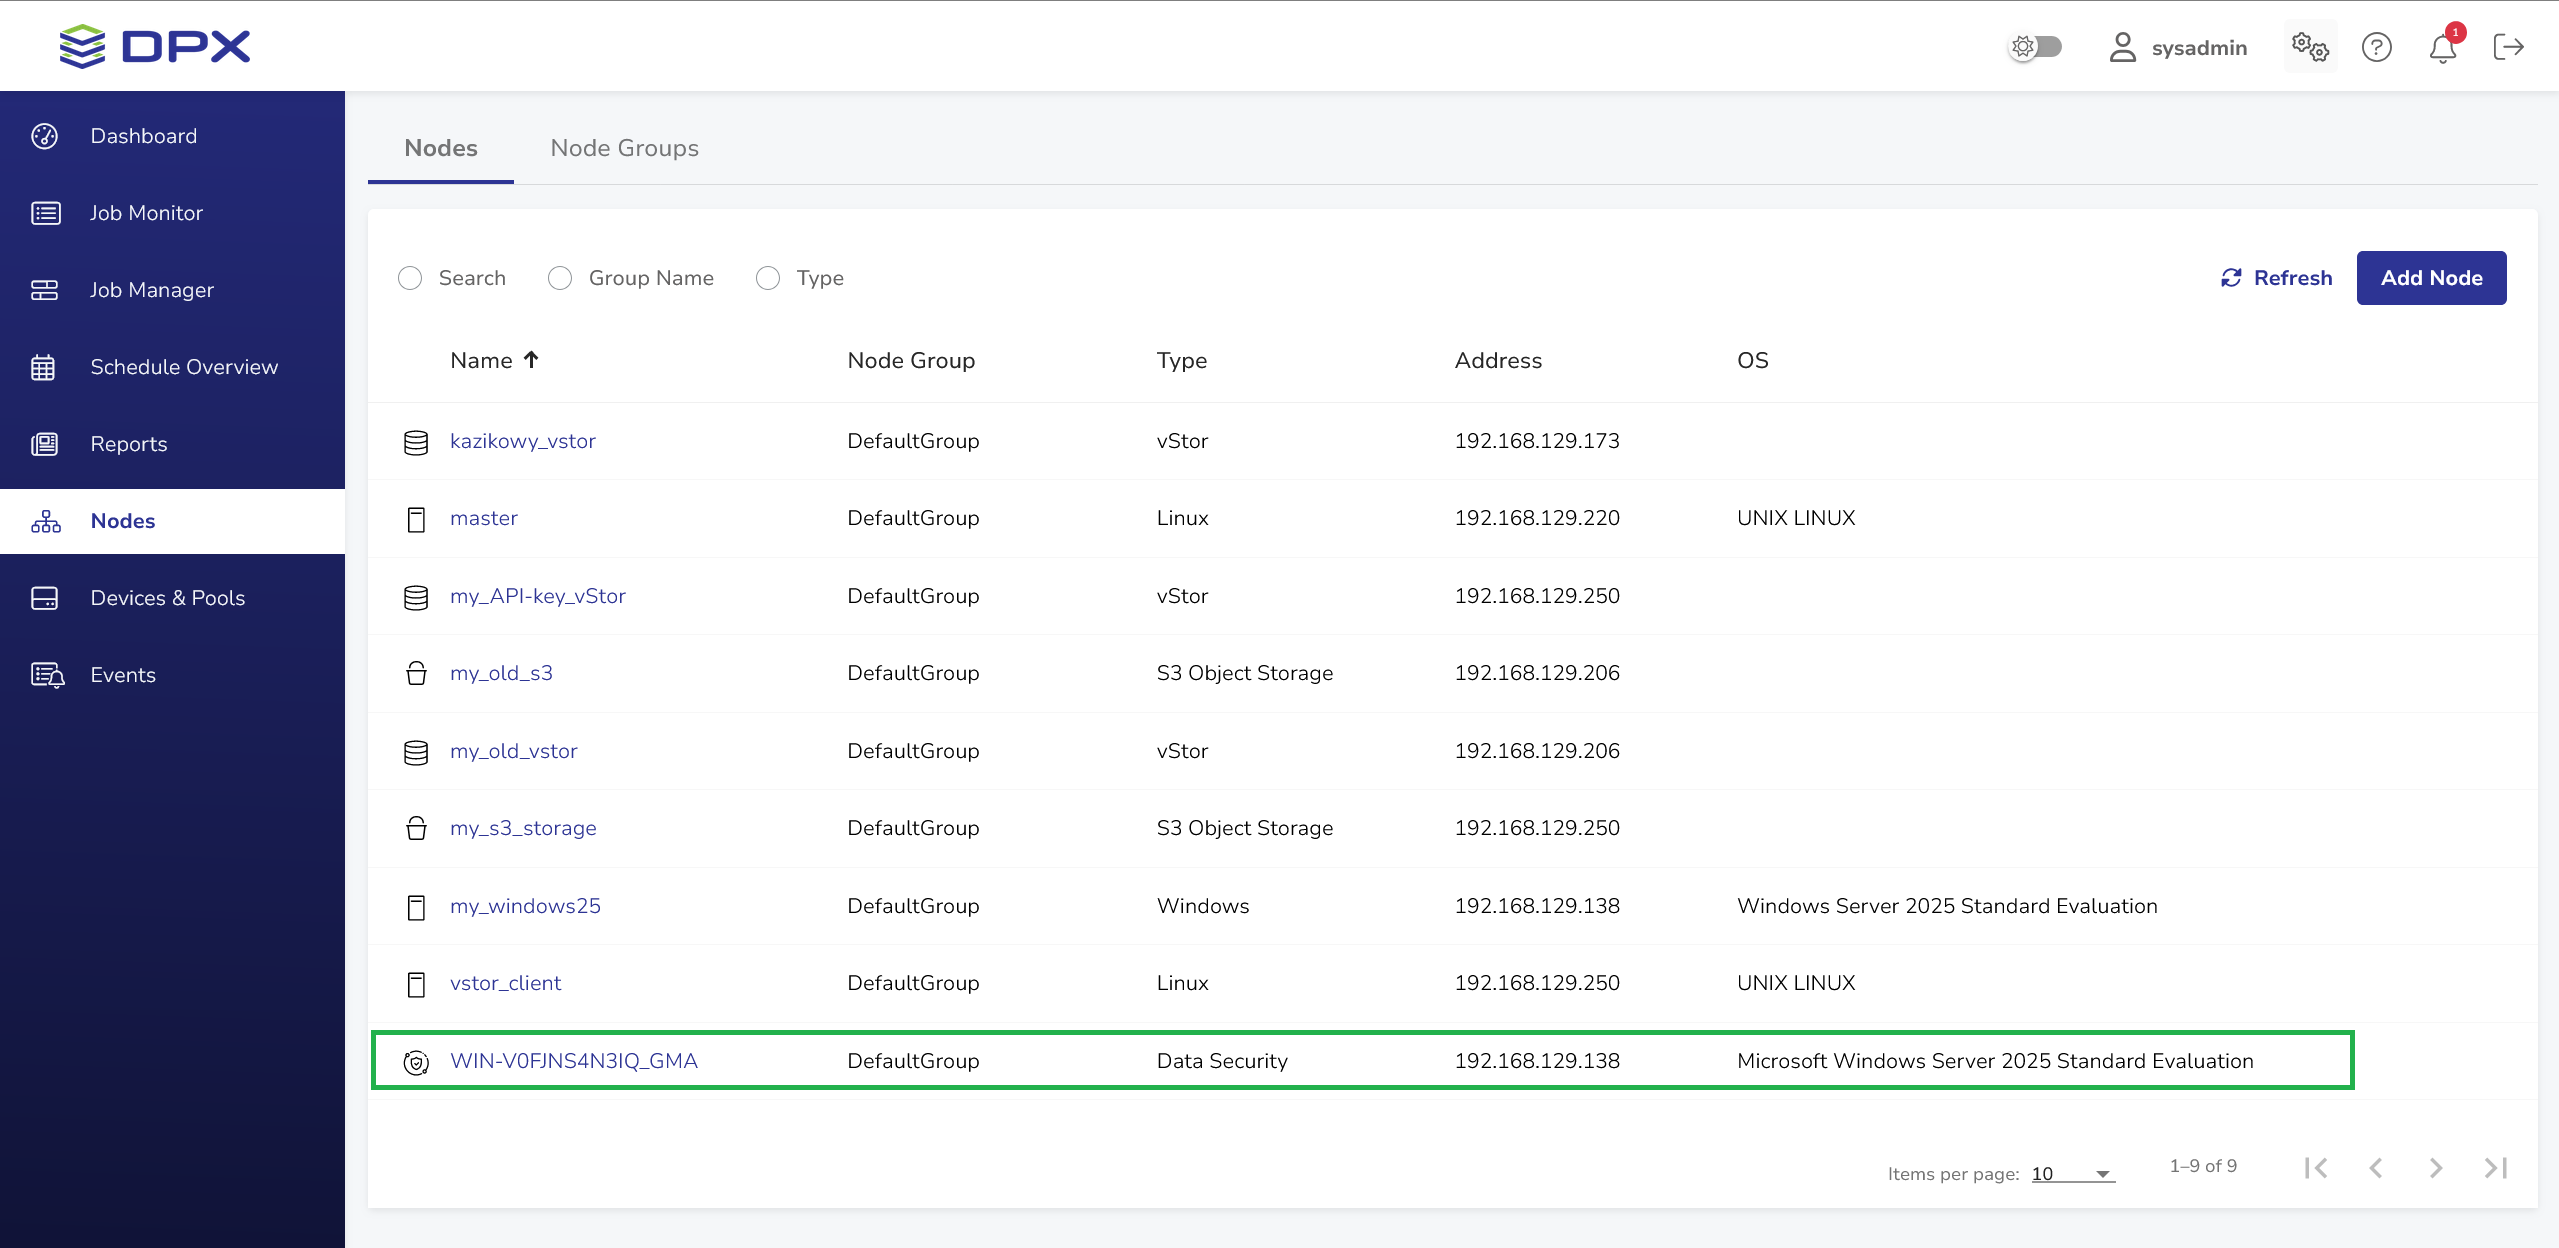Switch to the Node Groups tab

tap(624, 148)
